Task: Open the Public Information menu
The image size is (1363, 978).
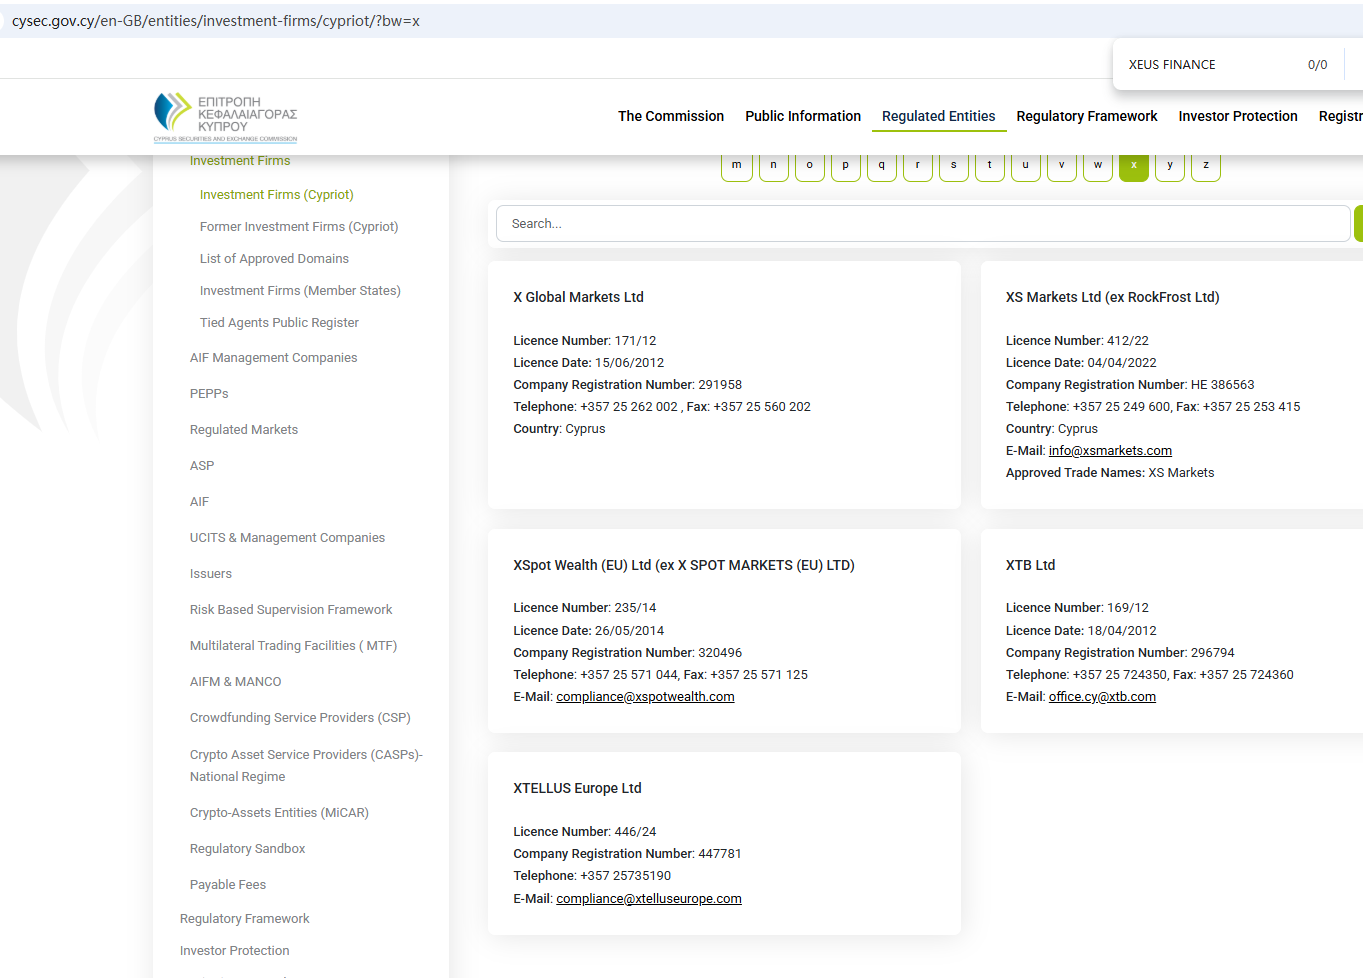Action: pos(802,116)
